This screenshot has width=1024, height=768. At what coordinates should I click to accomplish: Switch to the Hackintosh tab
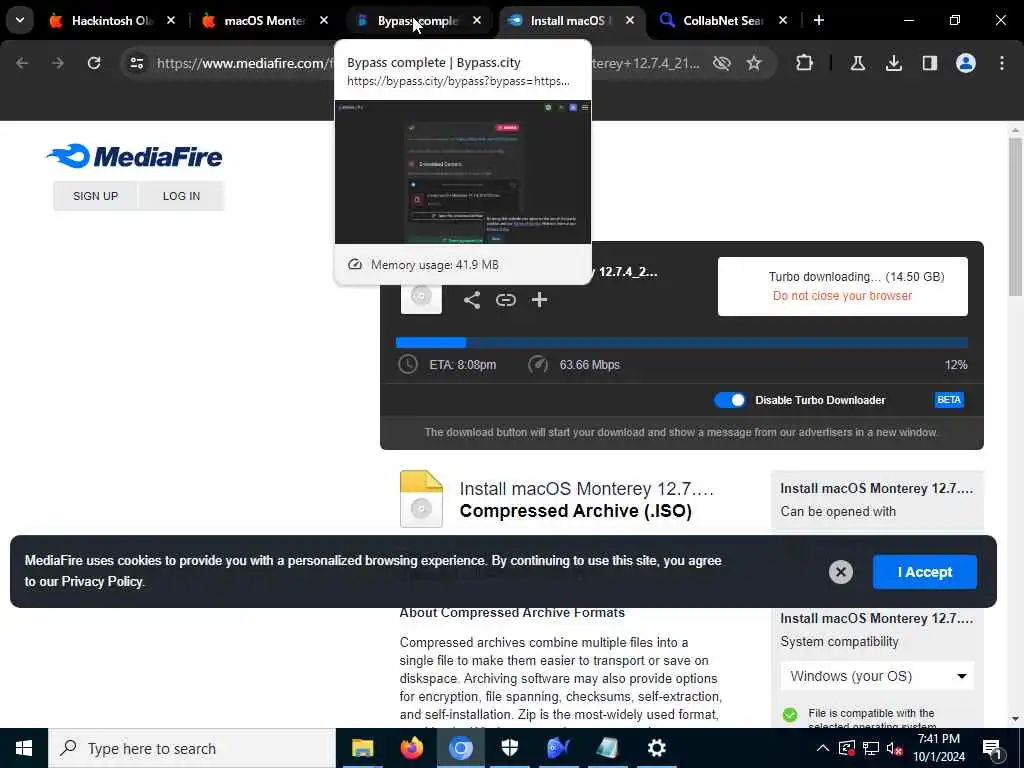(111, 21)
